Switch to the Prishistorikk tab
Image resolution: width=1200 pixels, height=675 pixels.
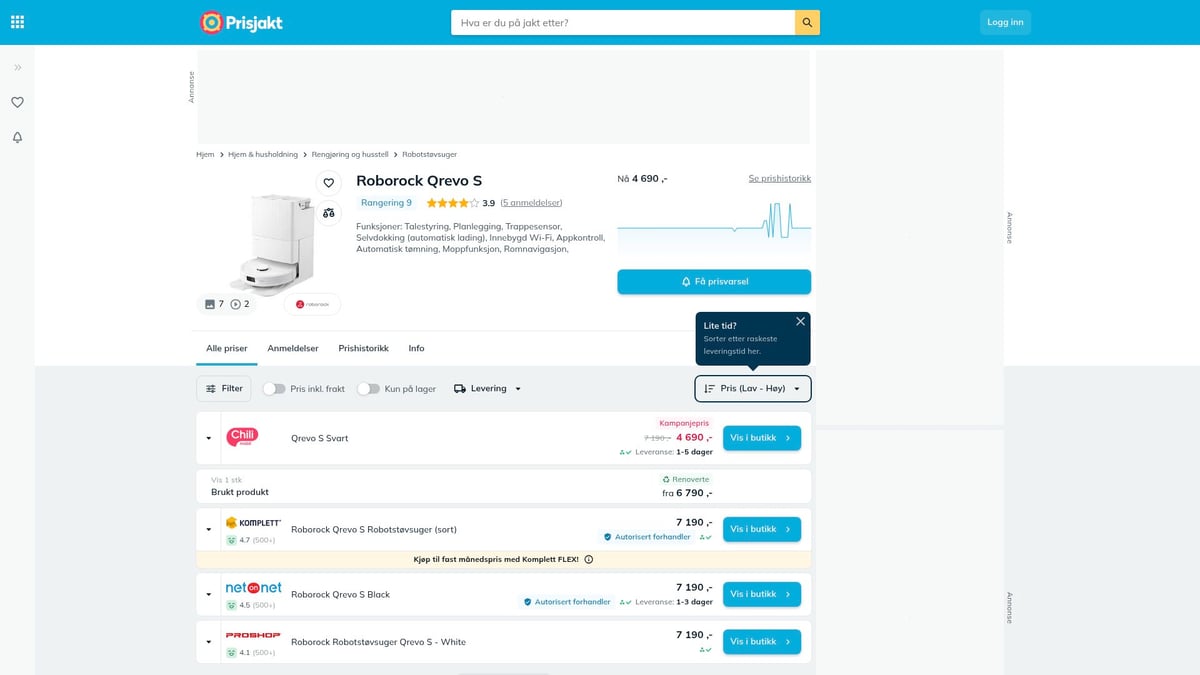(x=363, y=348)
